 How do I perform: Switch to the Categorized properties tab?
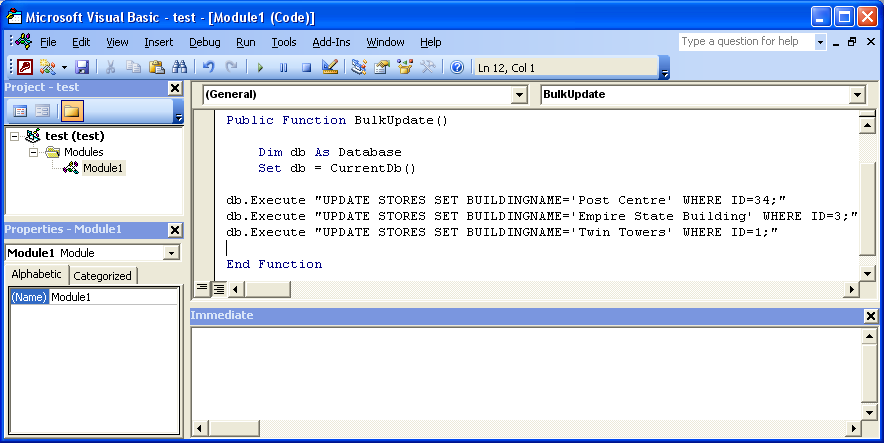(x=103, y=276)
